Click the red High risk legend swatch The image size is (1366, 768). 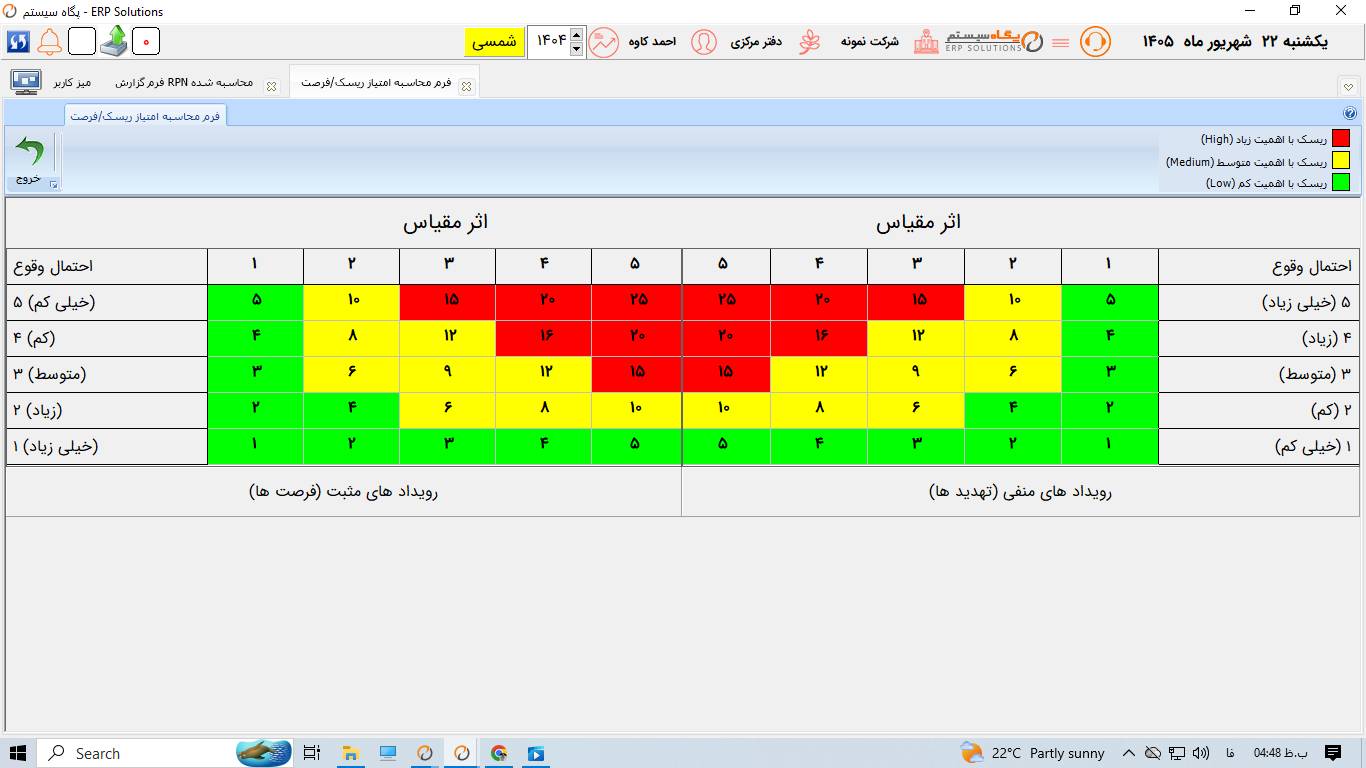pos(1341,138)
